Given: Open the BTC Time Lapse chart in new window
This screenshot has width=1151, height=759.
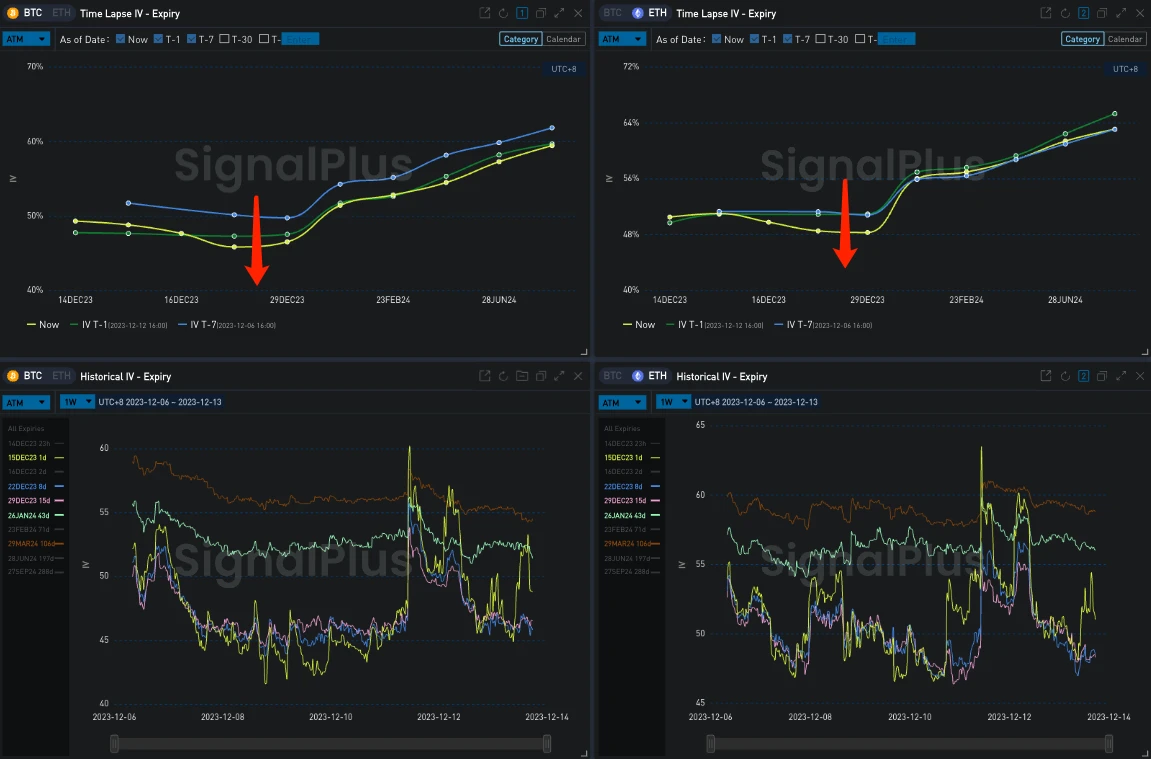Looking at the screenshot, I should (485, 13).
